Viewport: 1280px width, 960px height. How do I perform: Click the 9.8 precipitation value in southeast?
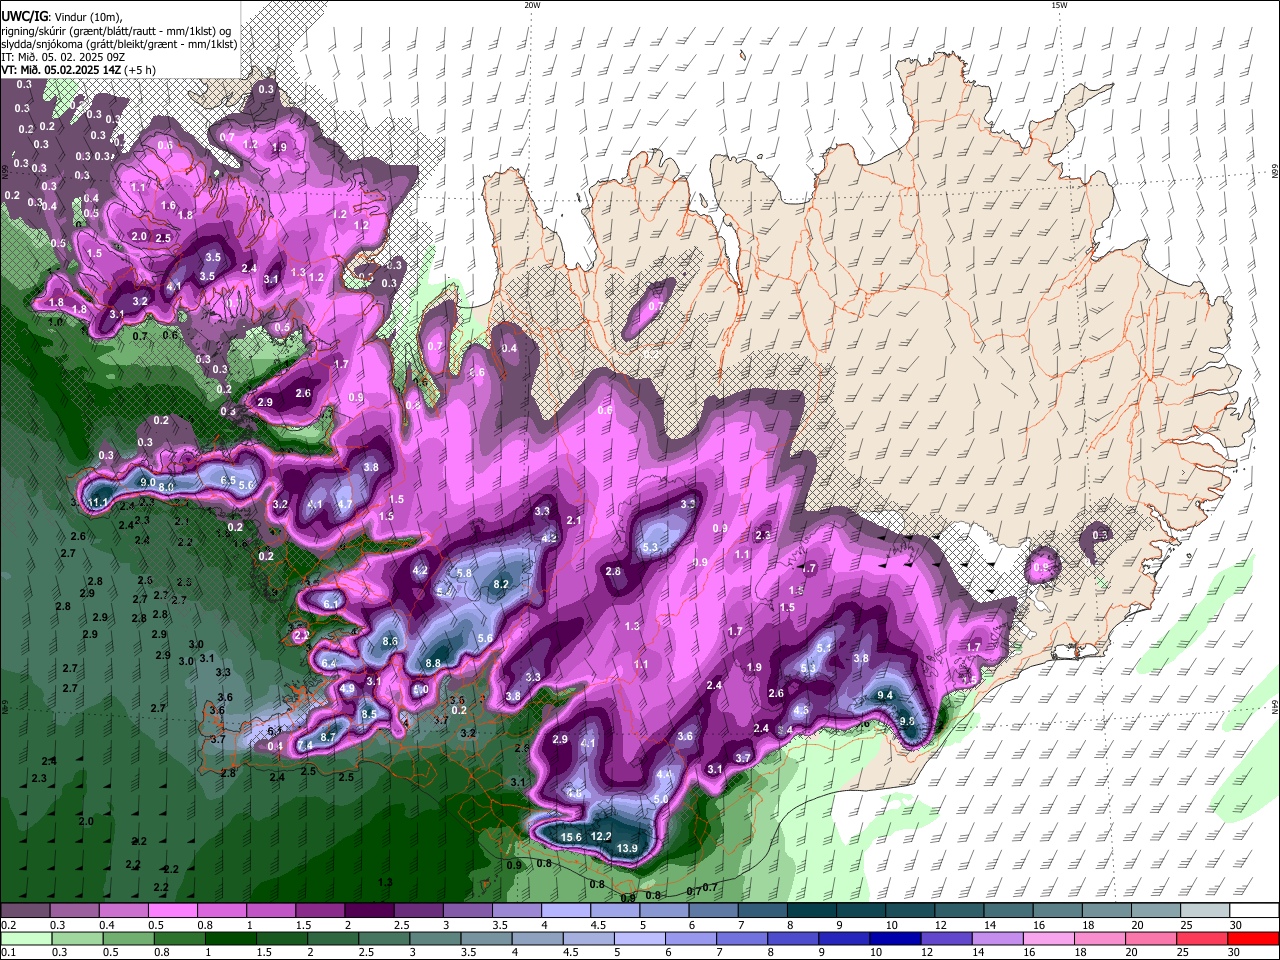point(907,721)
